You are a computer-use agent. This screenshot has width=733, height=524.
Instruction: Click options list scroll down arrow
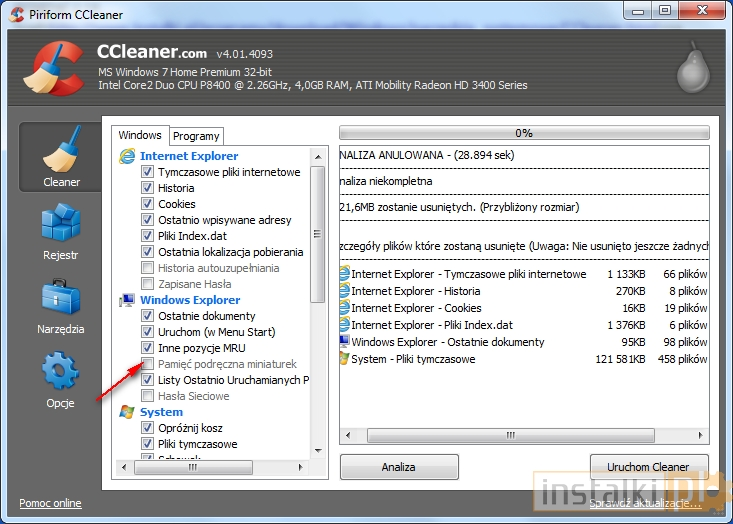tap(318, 451)
